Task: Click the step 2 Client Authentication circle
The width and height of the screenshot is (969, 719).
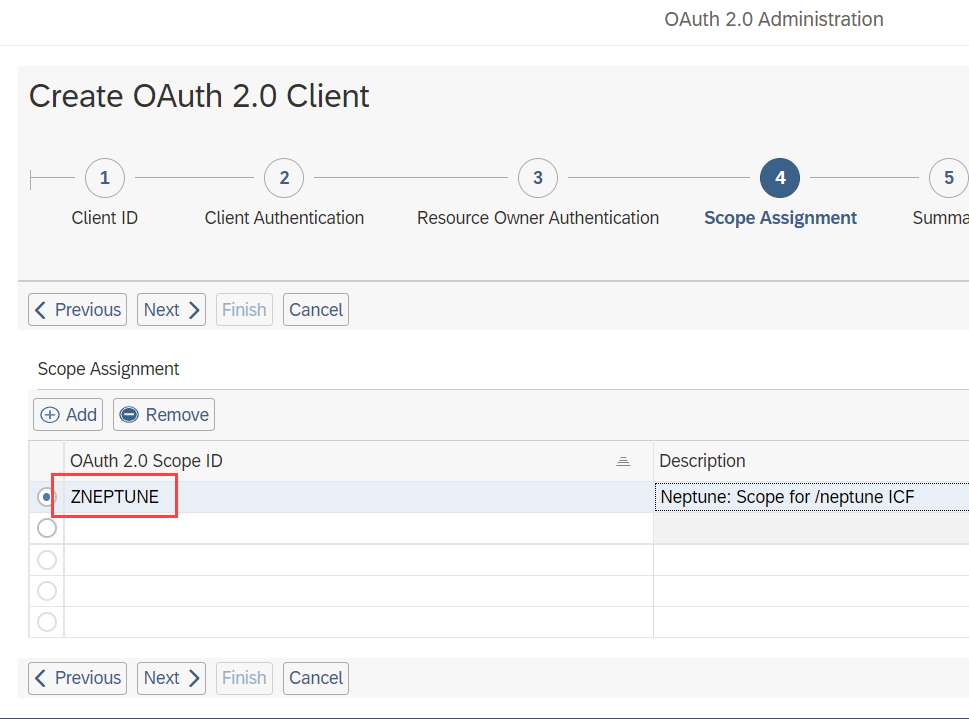Action: (283, 177)
